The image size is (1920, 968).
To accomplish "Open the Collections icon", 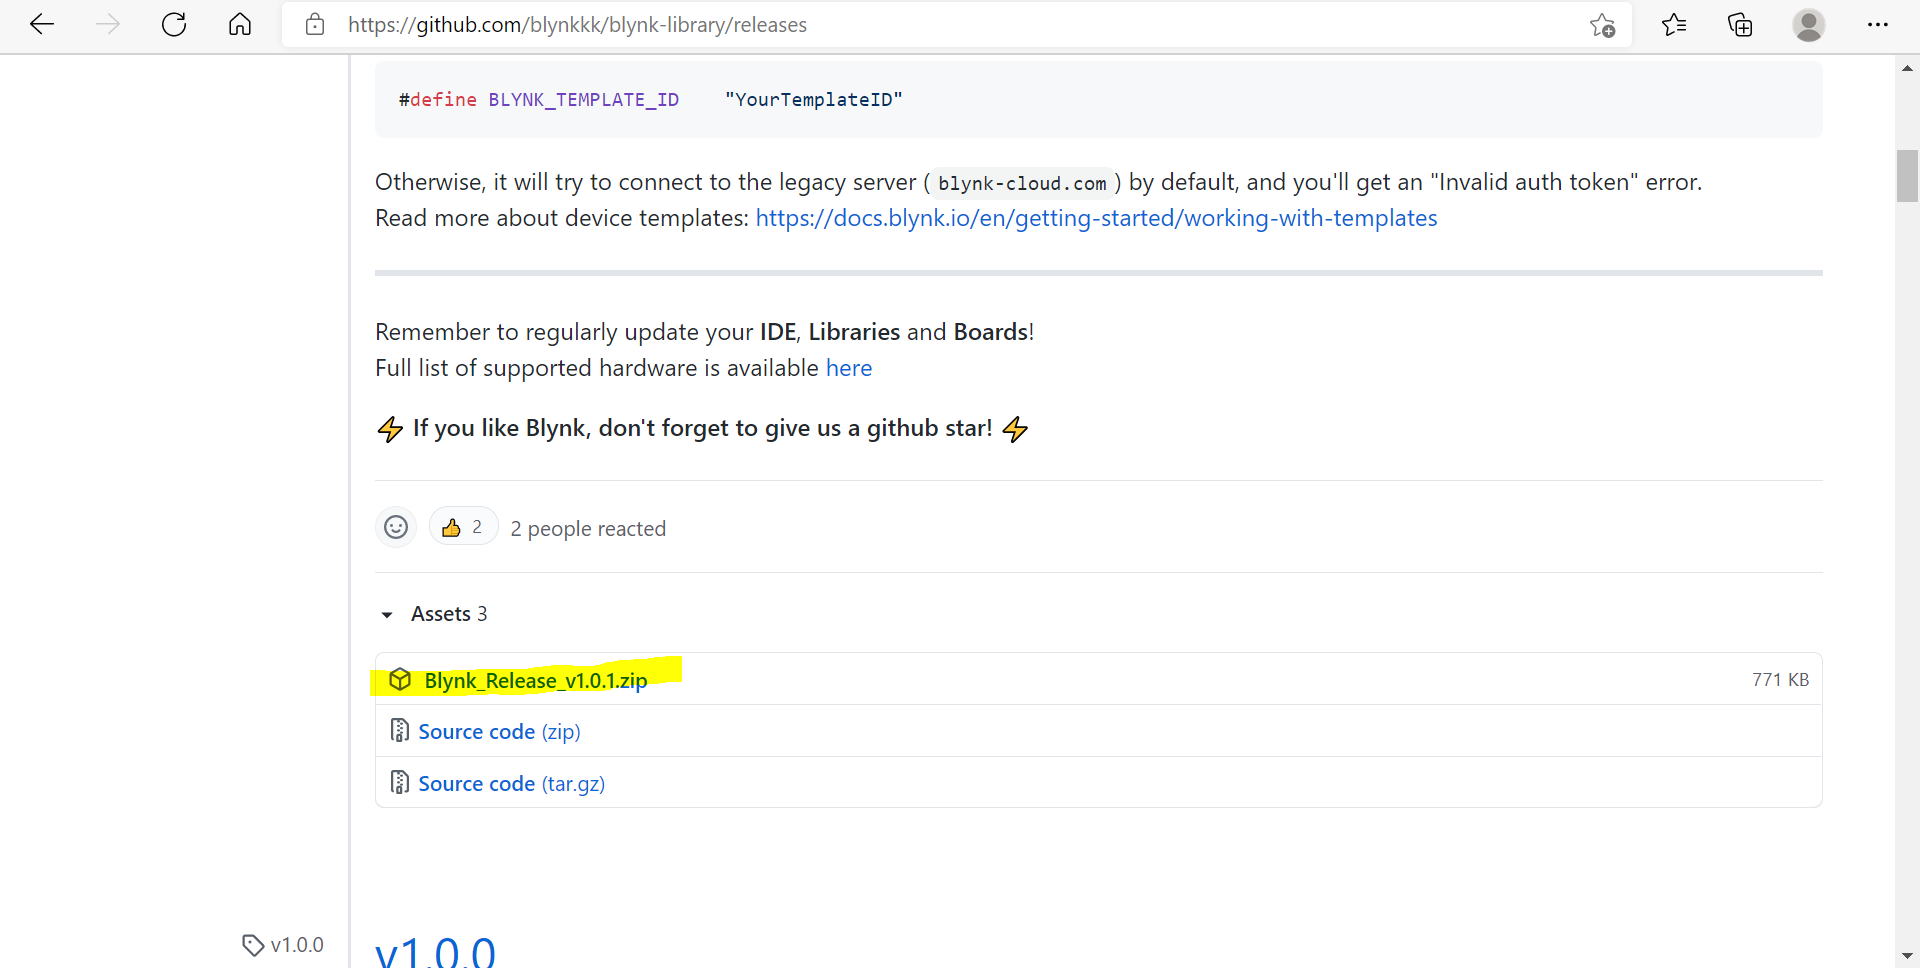I will tap(1740, 25).
